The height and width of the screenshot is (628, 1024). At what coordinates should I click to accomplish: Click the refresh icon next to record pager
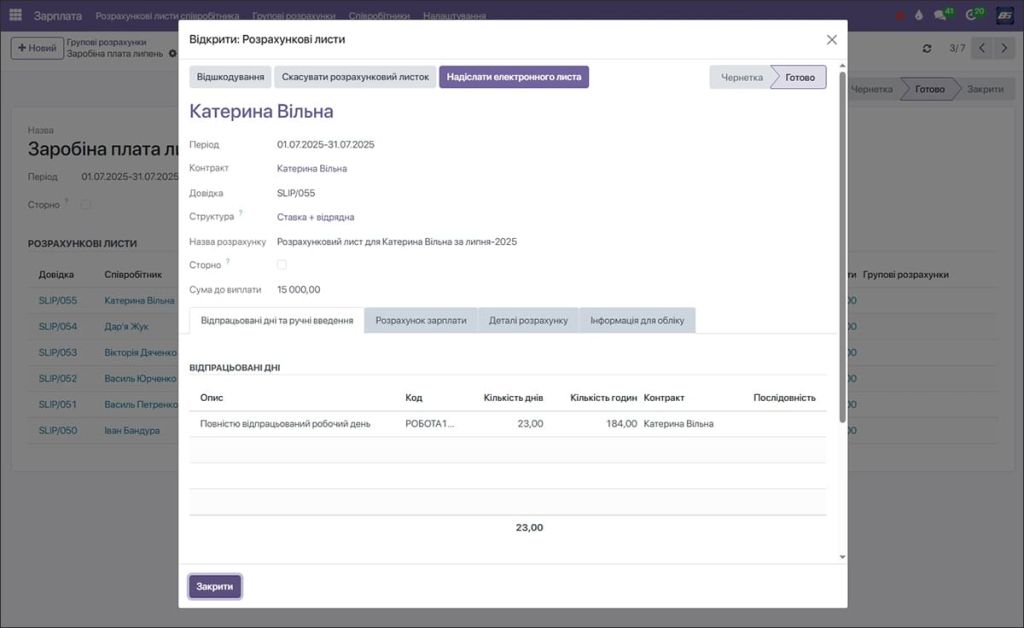[929, 46]
